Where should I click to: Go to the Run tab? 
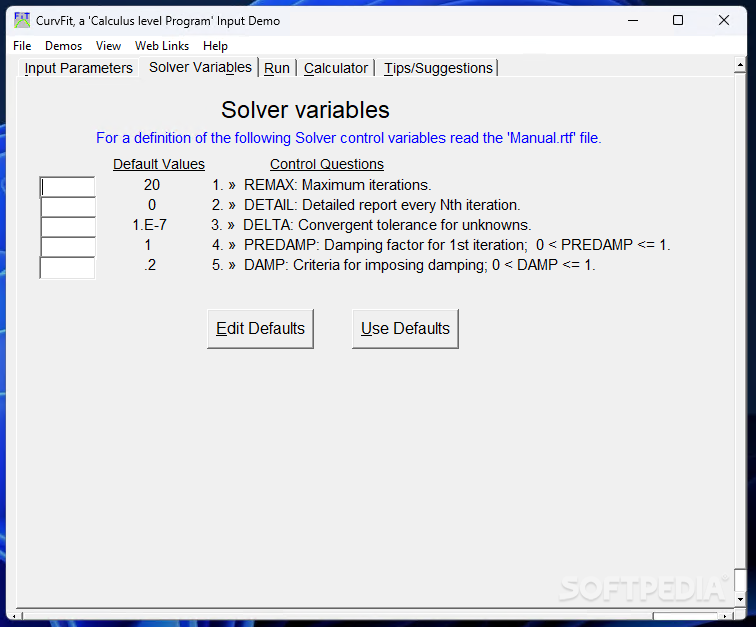point(277,68)
